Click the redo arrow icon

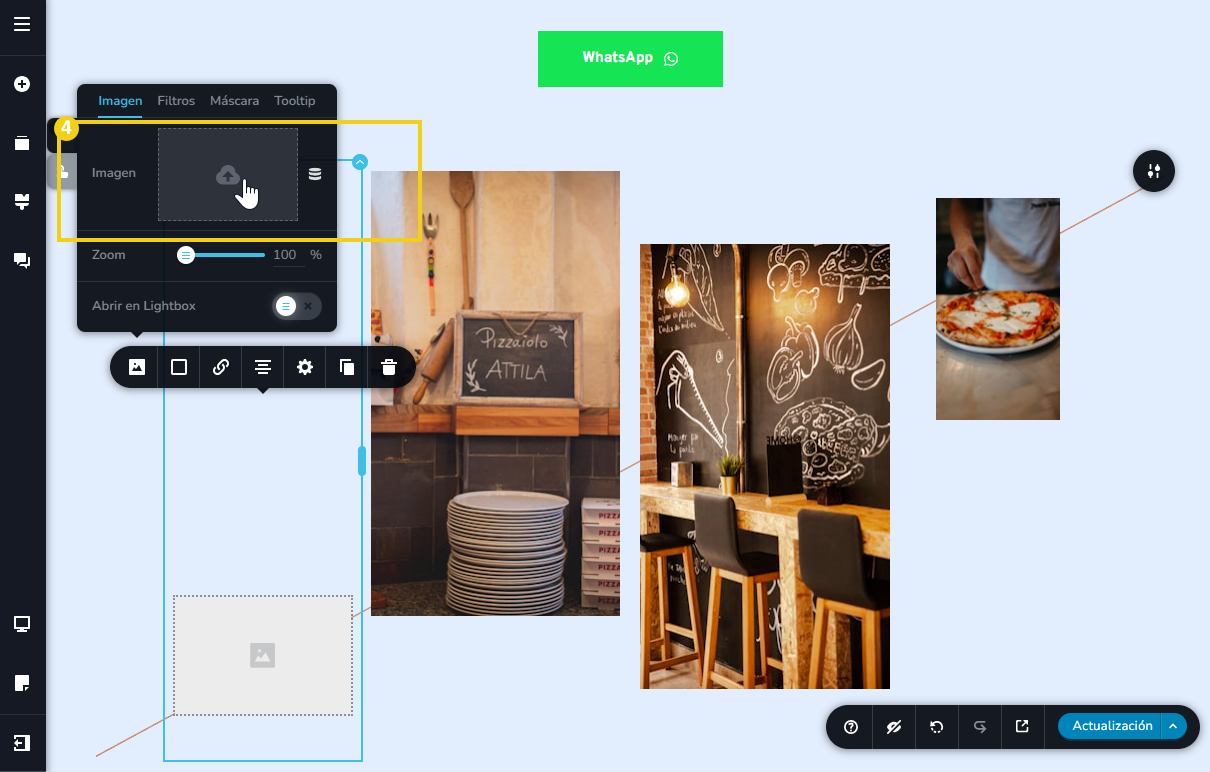tap(980, 727)
